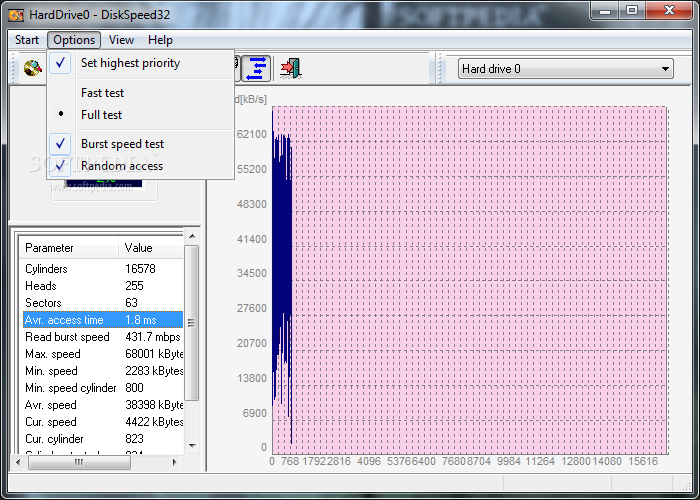This screenshot has height=500, width=700.
Task: Select the Read burst speed row
Action: pos(103,337)
